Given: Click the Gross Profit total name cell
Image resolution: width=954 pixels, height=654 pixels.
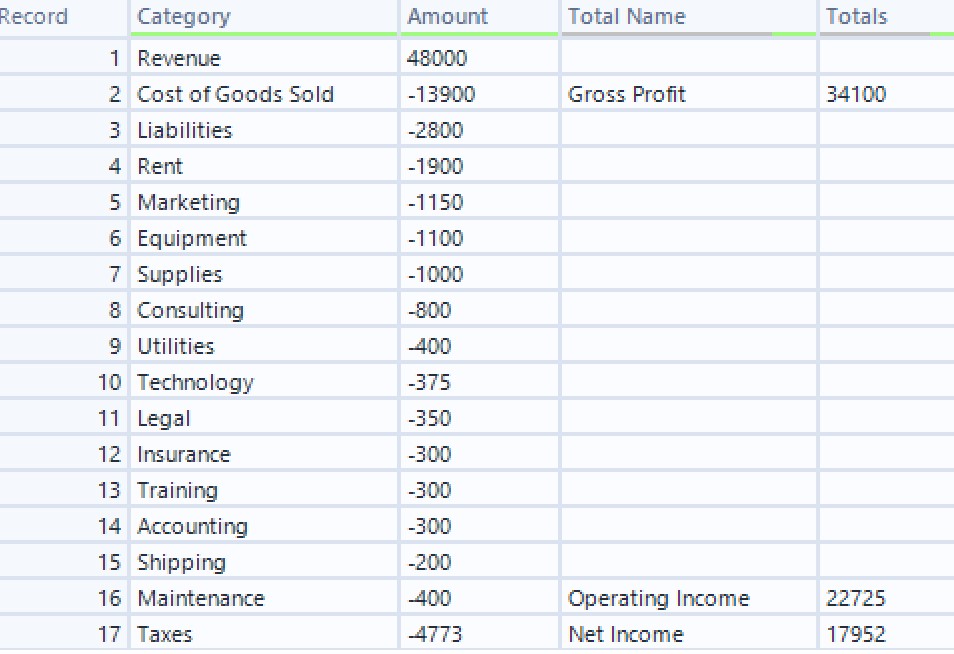Looking at the screenshot, I should pyautogui.click(x=627, y=94).
